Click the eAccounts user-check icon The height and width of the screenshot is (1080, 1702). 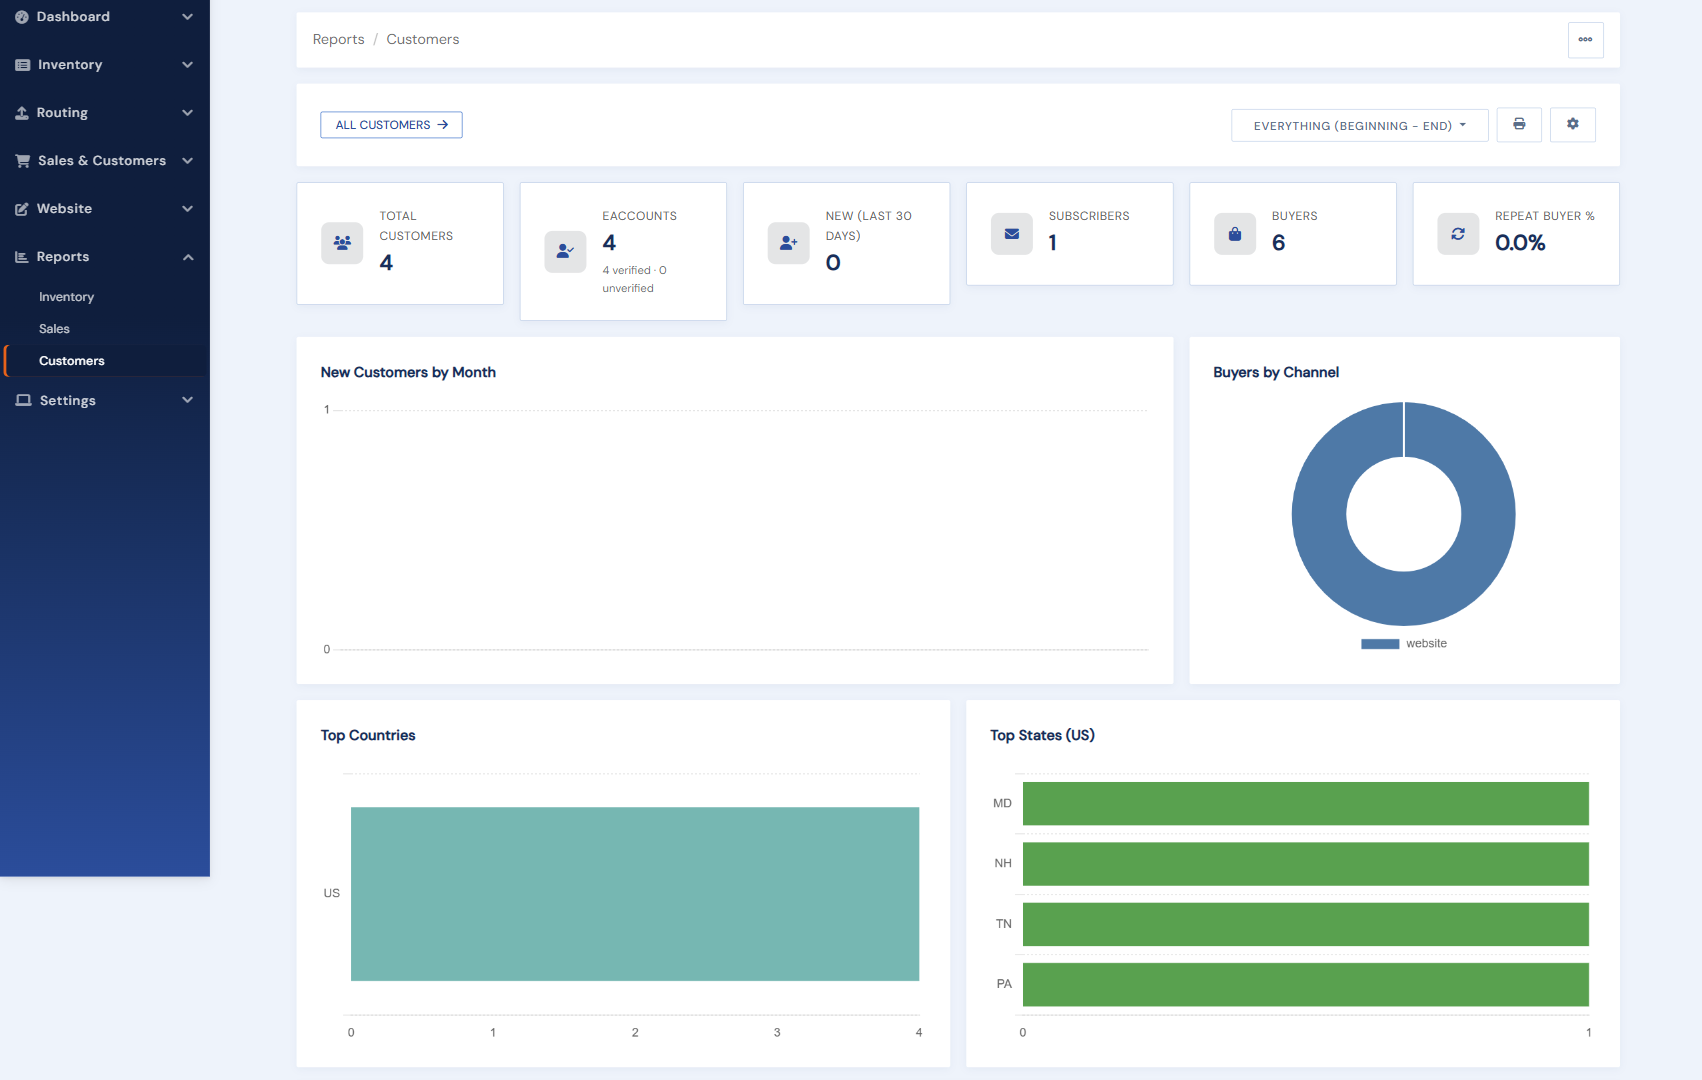565,251
